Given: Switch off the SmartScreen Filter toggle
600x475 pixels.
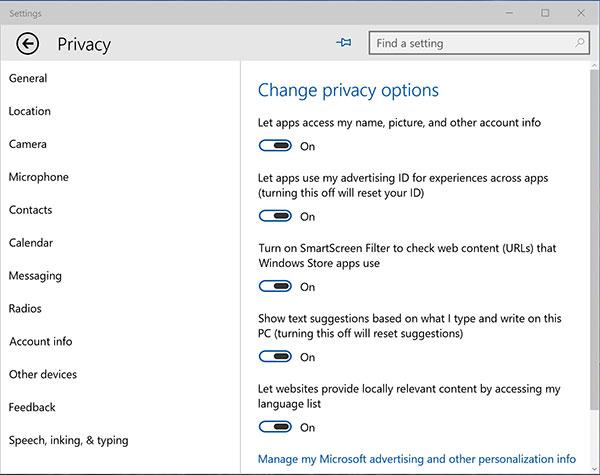Looking at the screenshot, I should pos(275,286).
